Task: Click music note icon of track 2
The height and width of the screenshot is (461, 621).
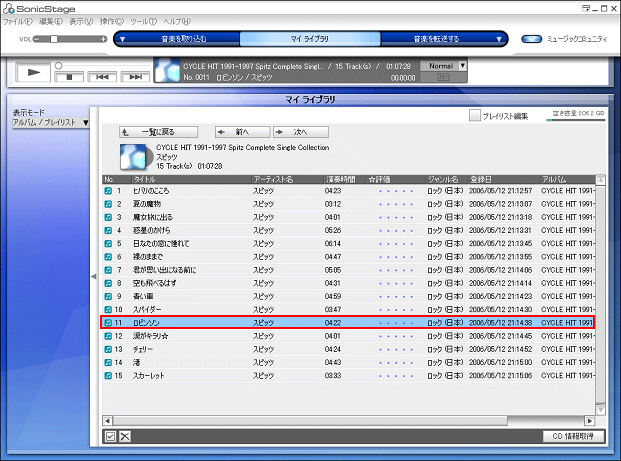Action: click(x=108, y=204)
